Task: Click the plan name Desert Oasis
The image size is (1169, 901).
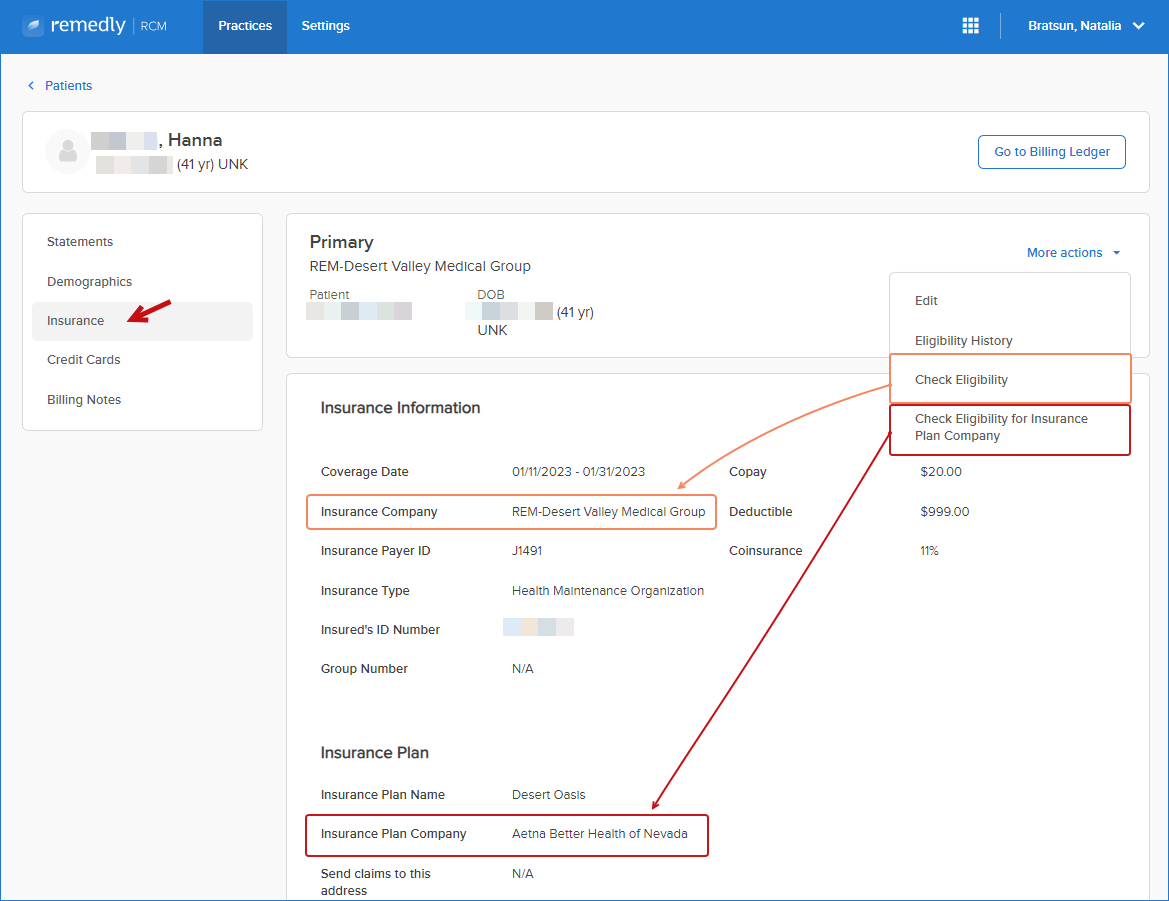Action: pos(549,795)
